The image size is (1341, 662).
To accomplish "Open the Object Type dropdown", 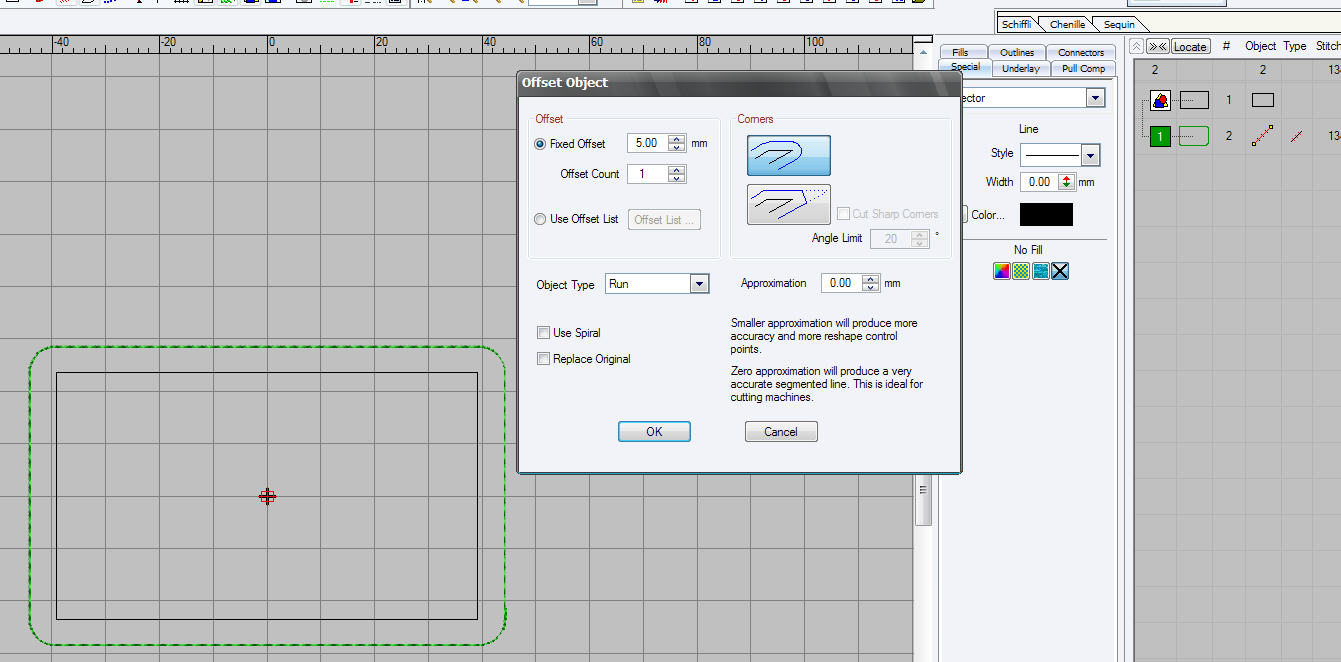I will [699, 284].
